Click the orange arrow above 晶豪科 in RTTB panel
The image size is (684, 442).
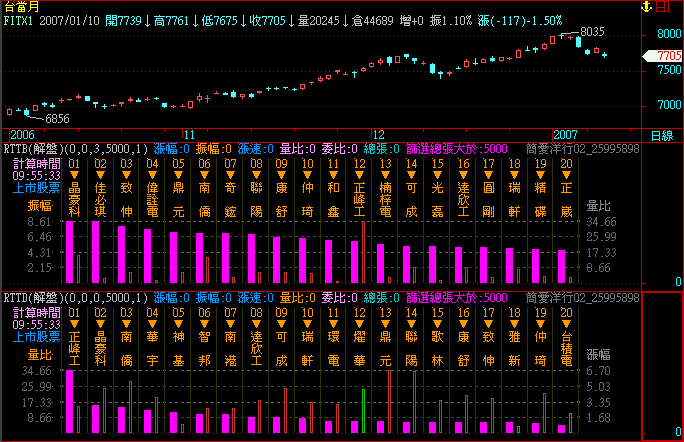(x=73, y=174)
